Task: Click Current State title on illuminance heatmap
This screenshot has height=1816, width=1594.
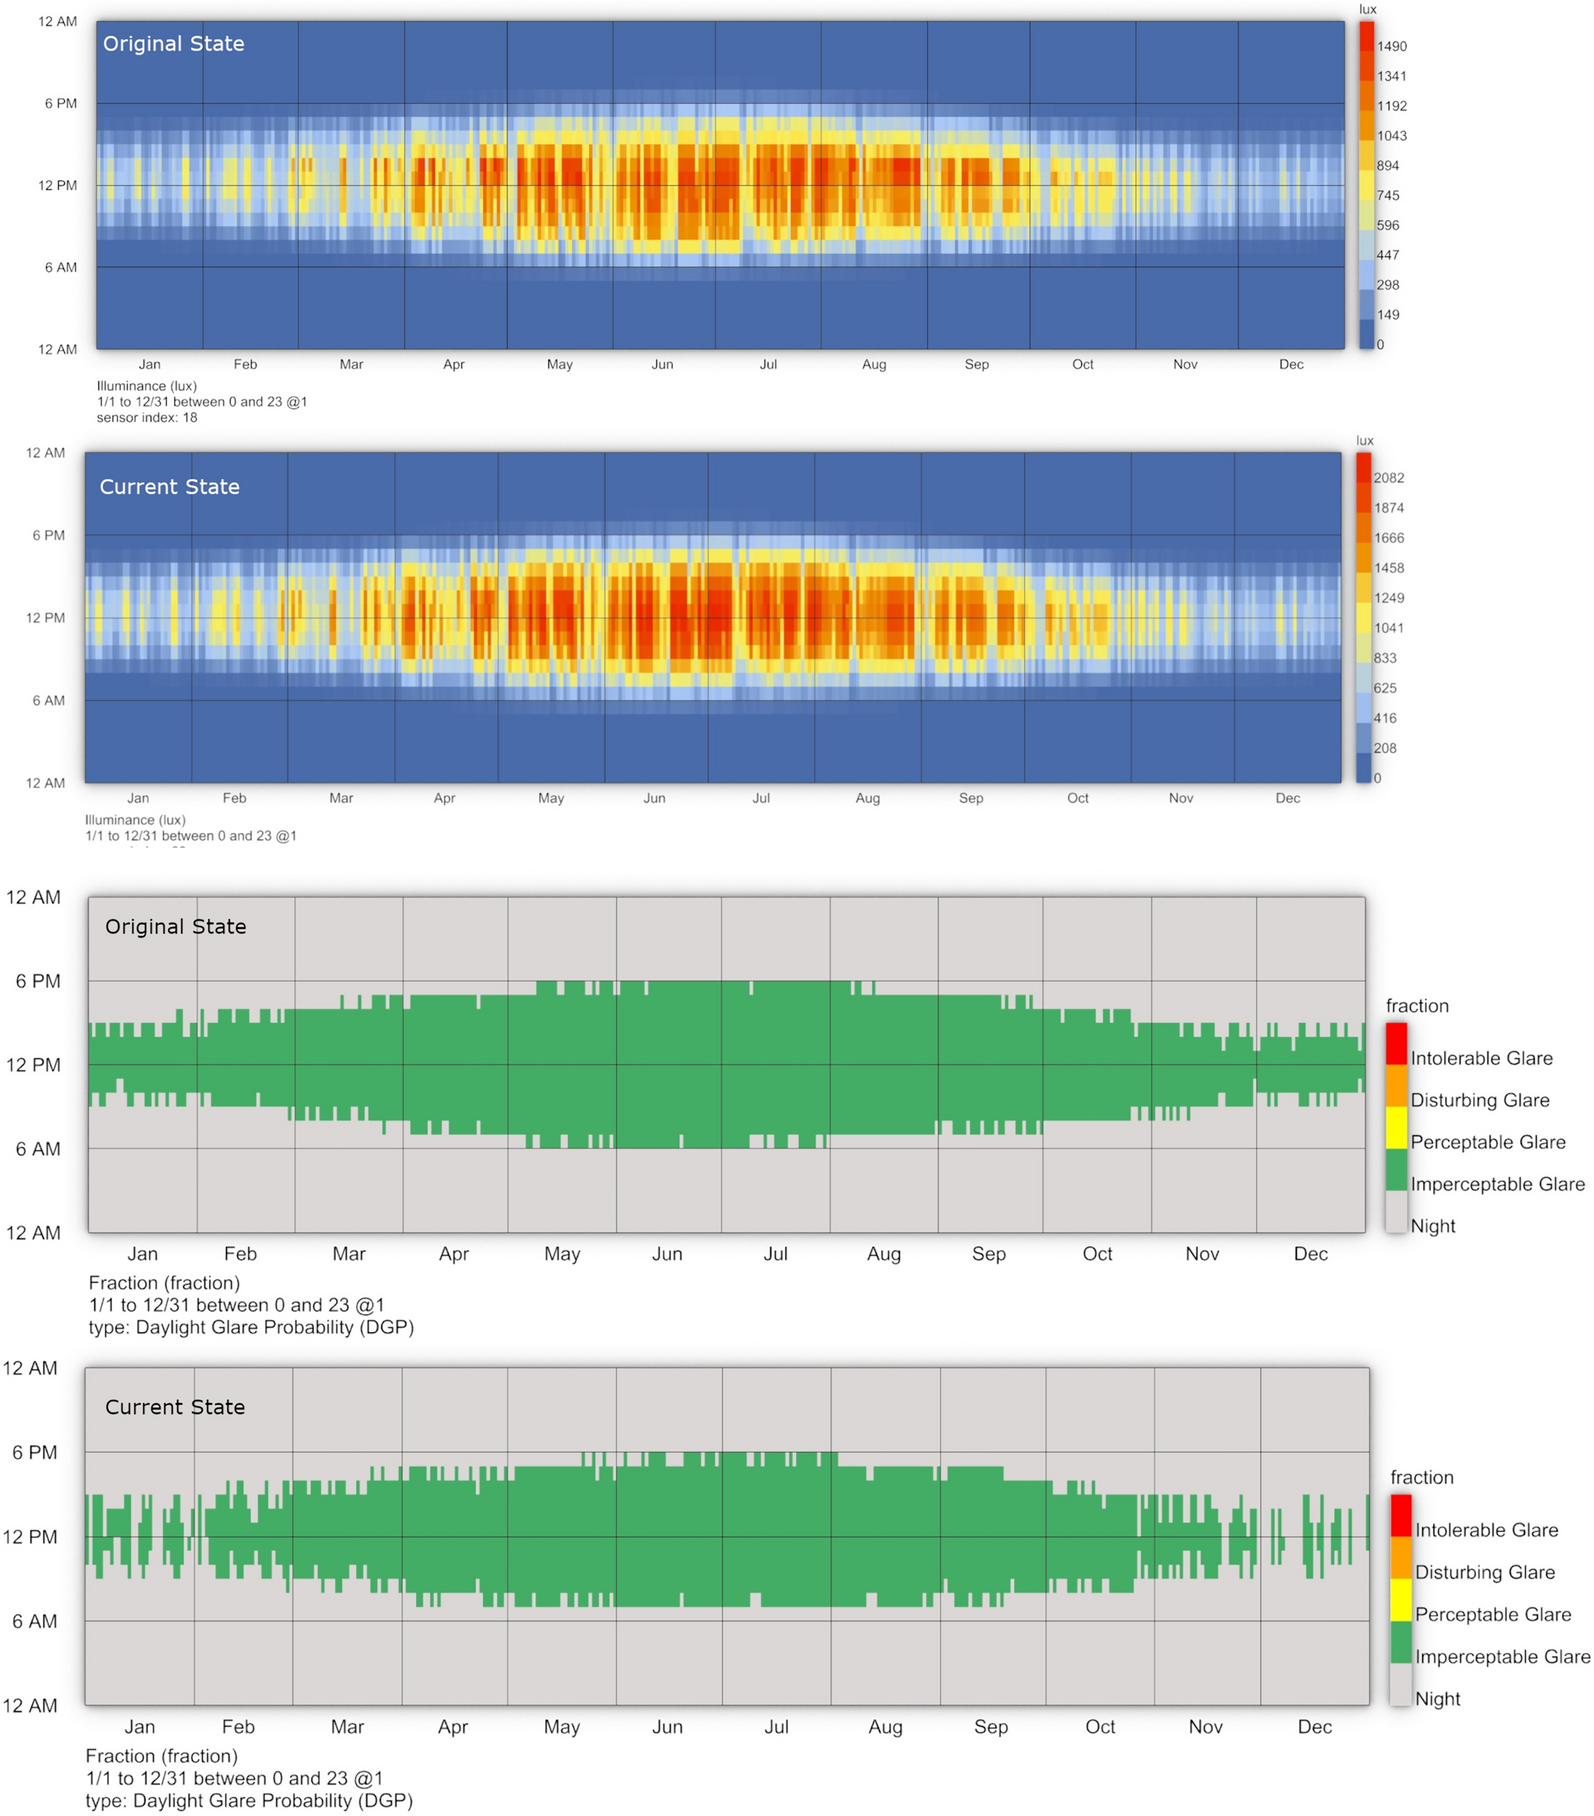Action: click(169, 487)
